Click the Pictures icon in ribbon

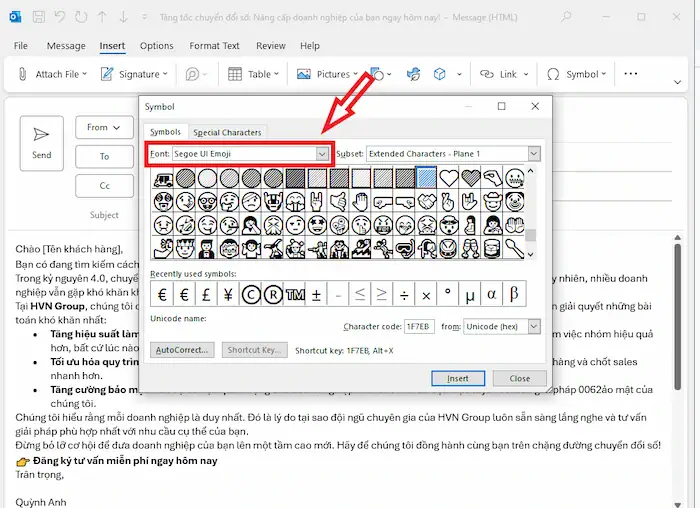click(304, 74)
